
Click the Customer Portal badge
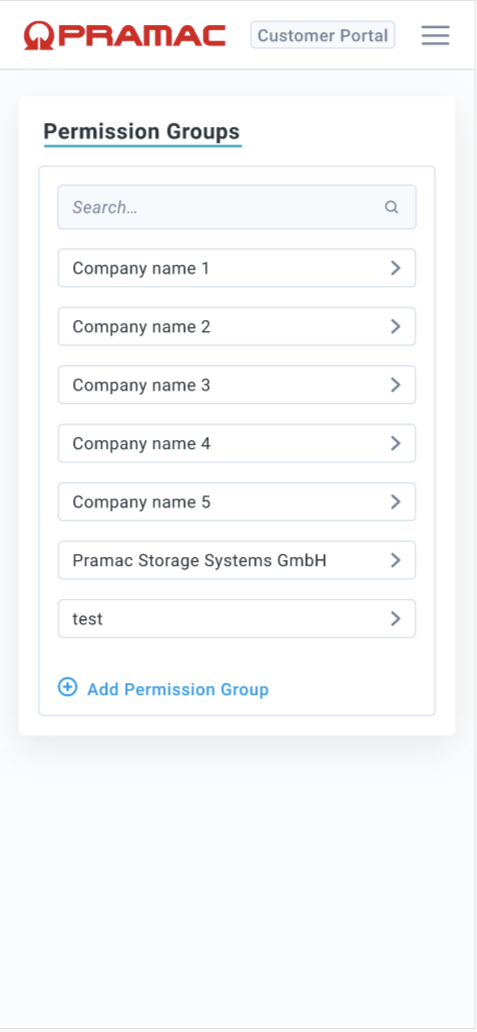point(322,35)
